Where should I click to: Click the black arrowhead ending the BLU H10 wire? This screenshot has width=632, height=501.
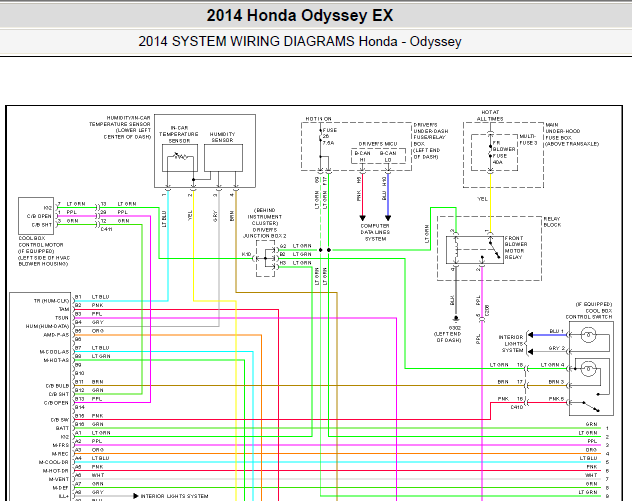click(x=388, y=218)
